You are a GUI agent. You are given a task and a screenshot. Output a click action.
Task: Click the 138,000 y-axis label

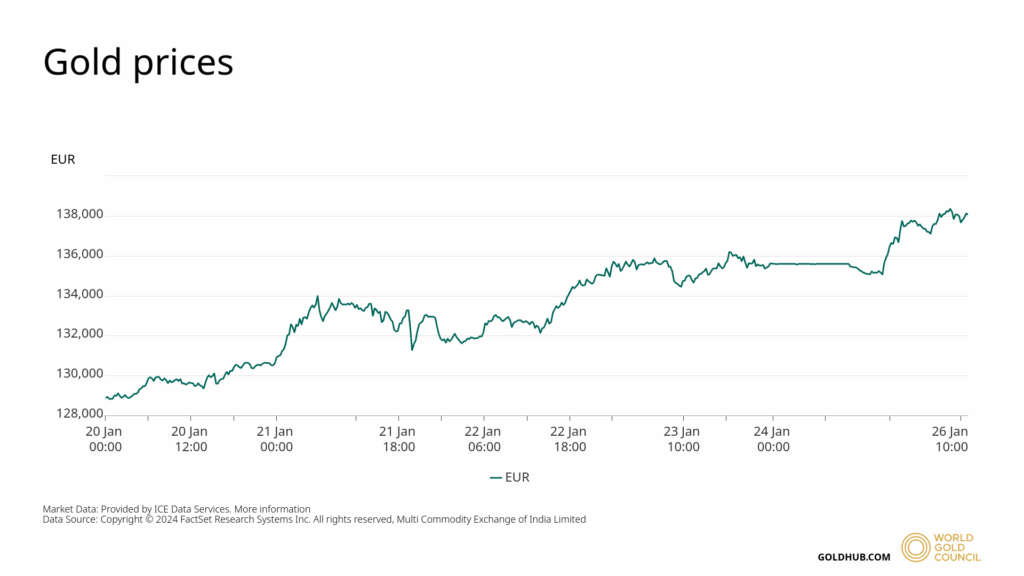click(x=78, y=214)
